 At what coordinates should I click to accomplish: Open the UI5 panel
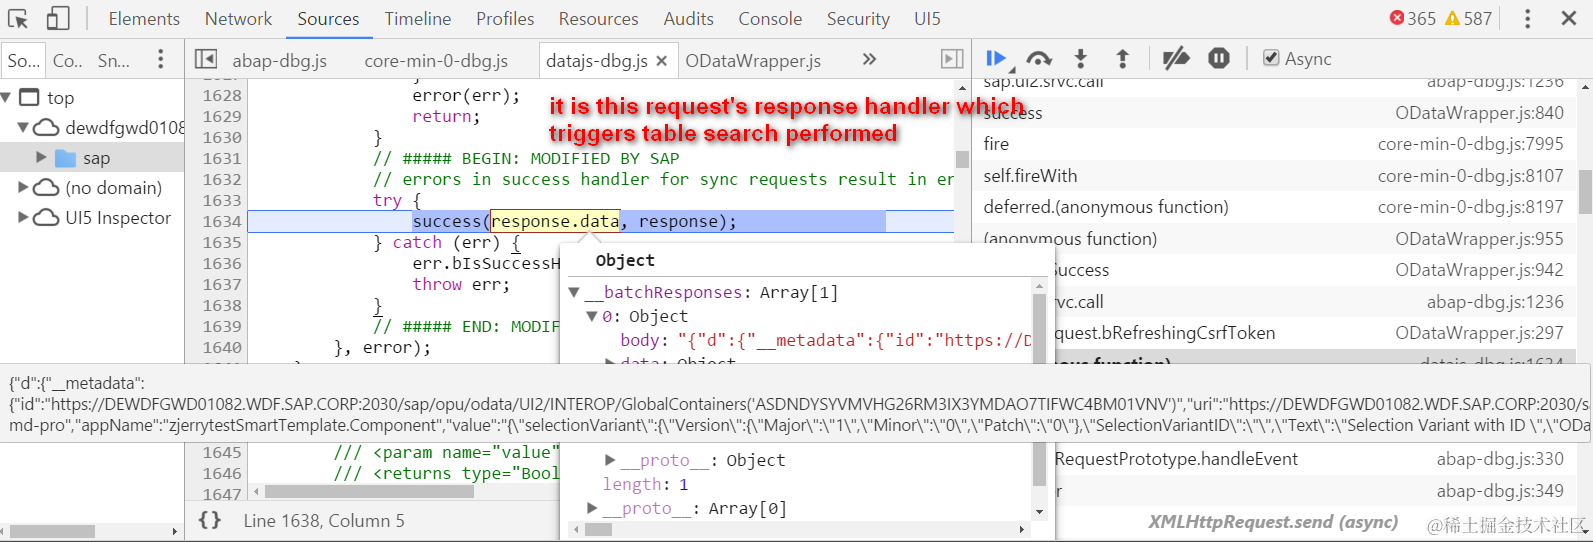[x=927, y=18]
